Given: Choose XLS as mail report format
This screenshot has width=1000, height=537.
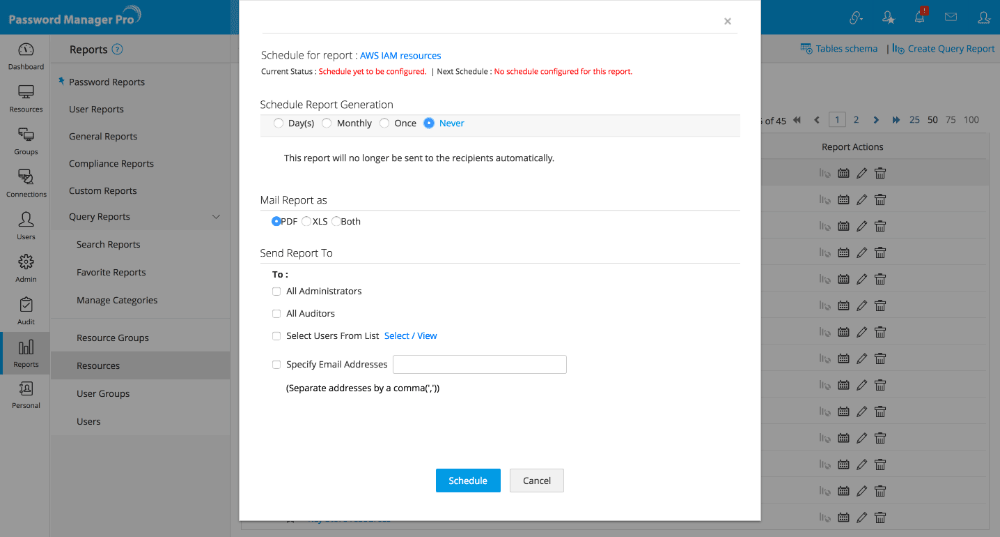Looking at the screenshot, I should (x=307, y=221).
